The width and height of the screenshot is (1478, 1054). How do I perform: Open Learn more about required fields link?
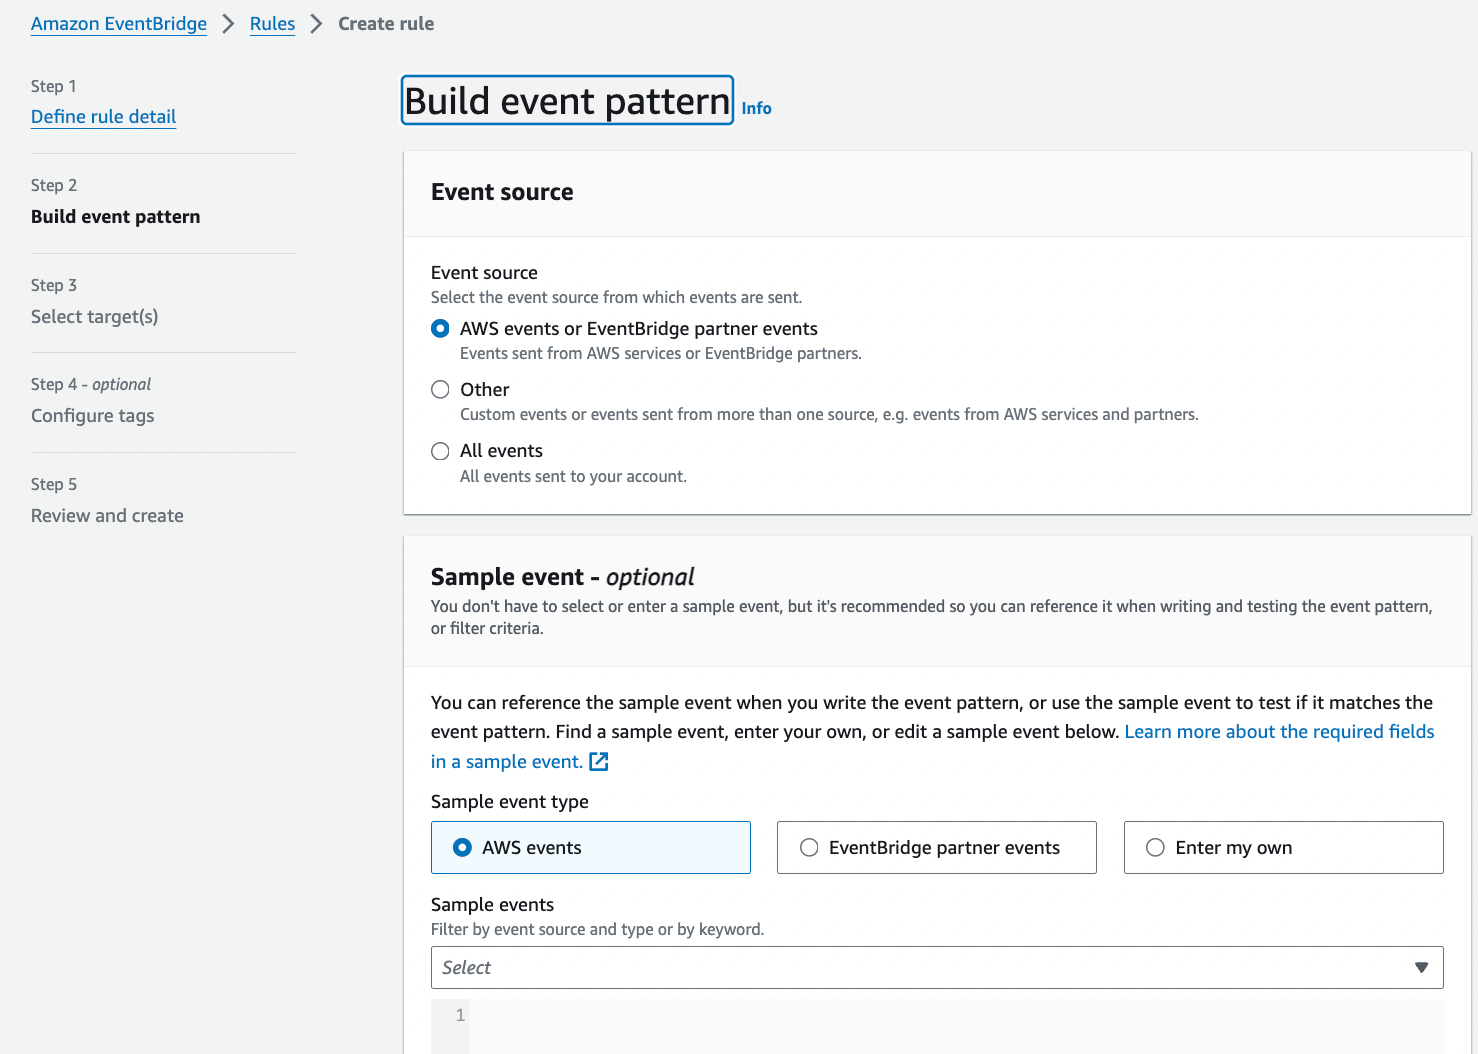(1279, 731)
